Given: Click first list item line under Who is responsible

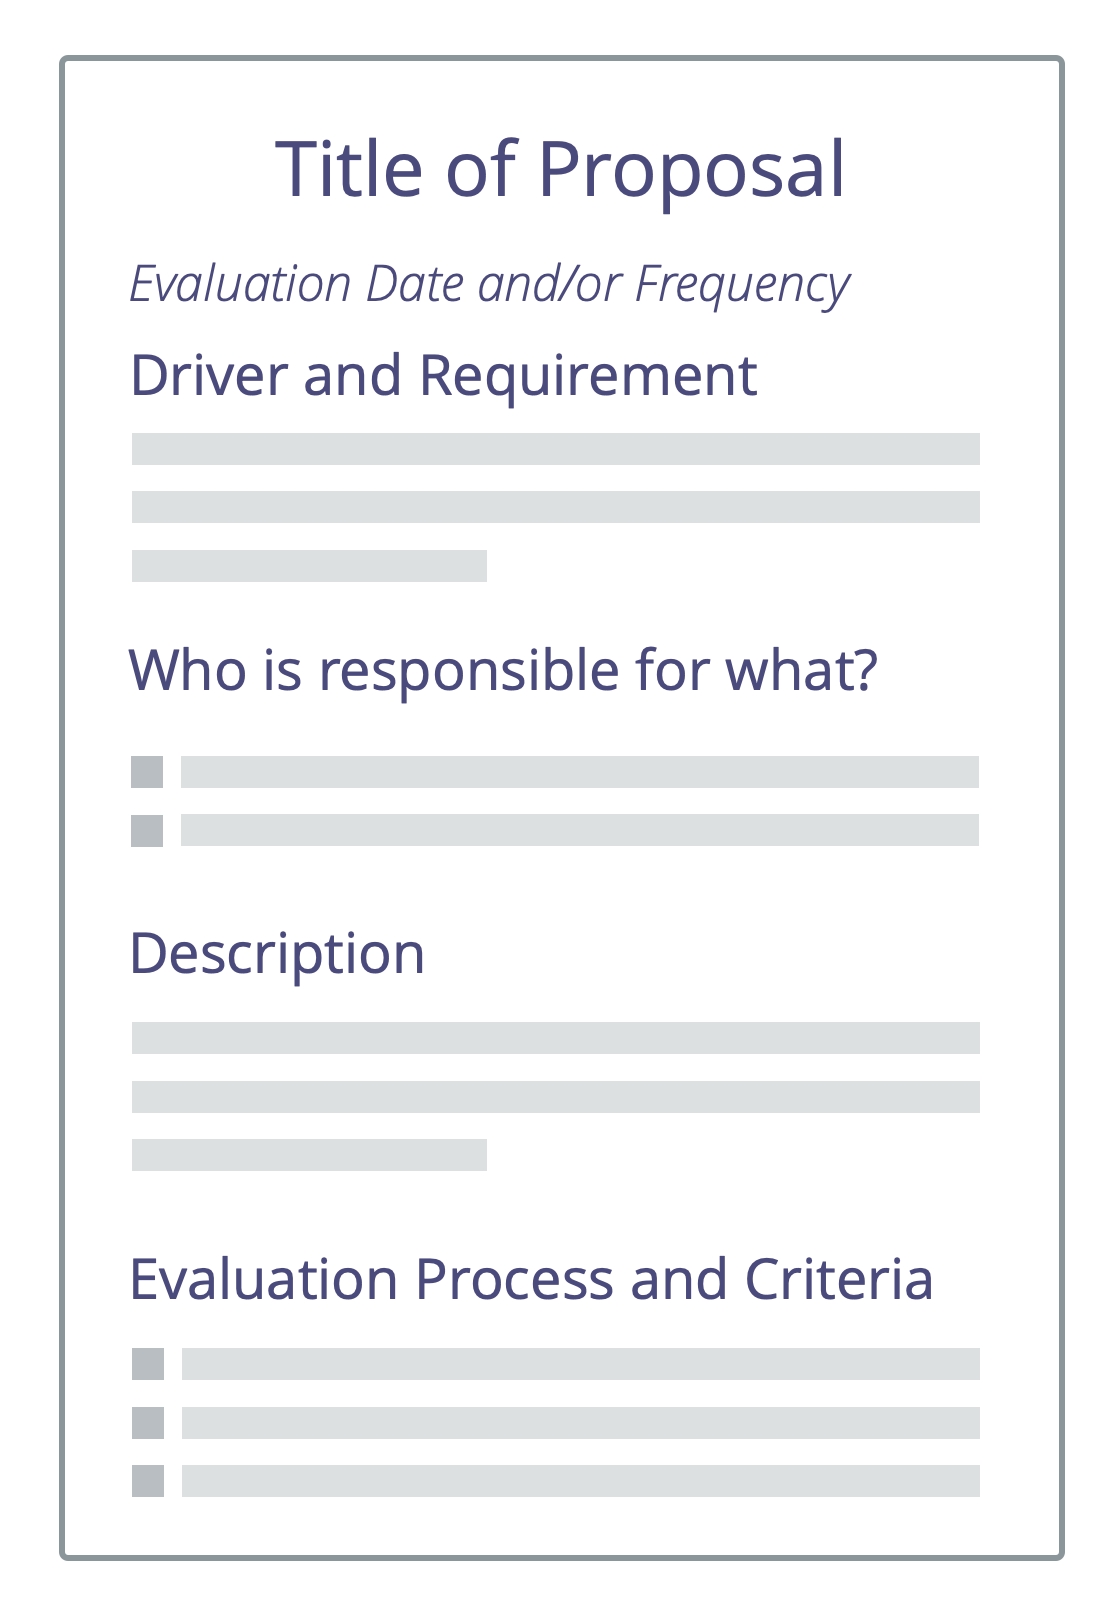Looking at the screenshot, I should coord(579,772).
